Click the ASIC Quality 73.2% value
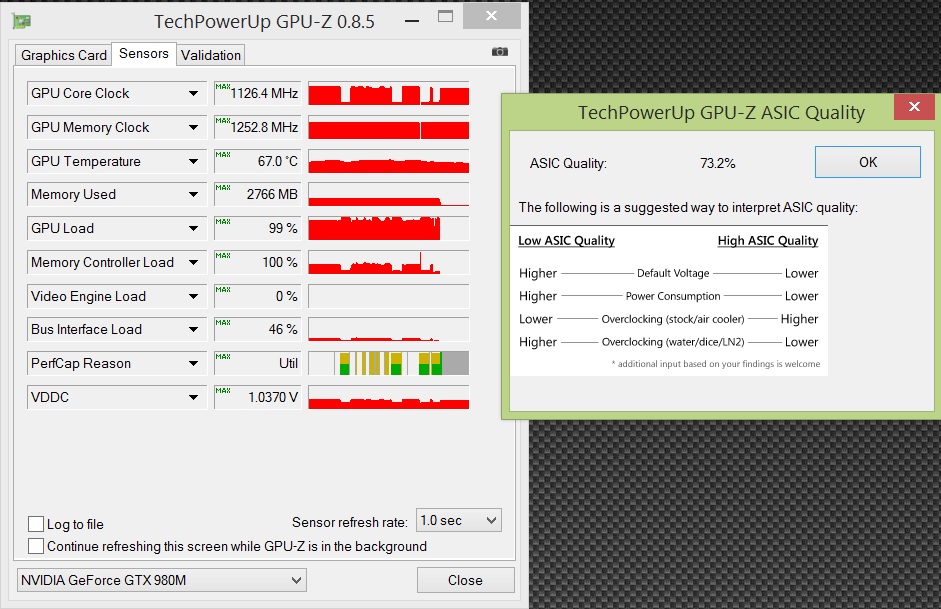 point(717,163)
